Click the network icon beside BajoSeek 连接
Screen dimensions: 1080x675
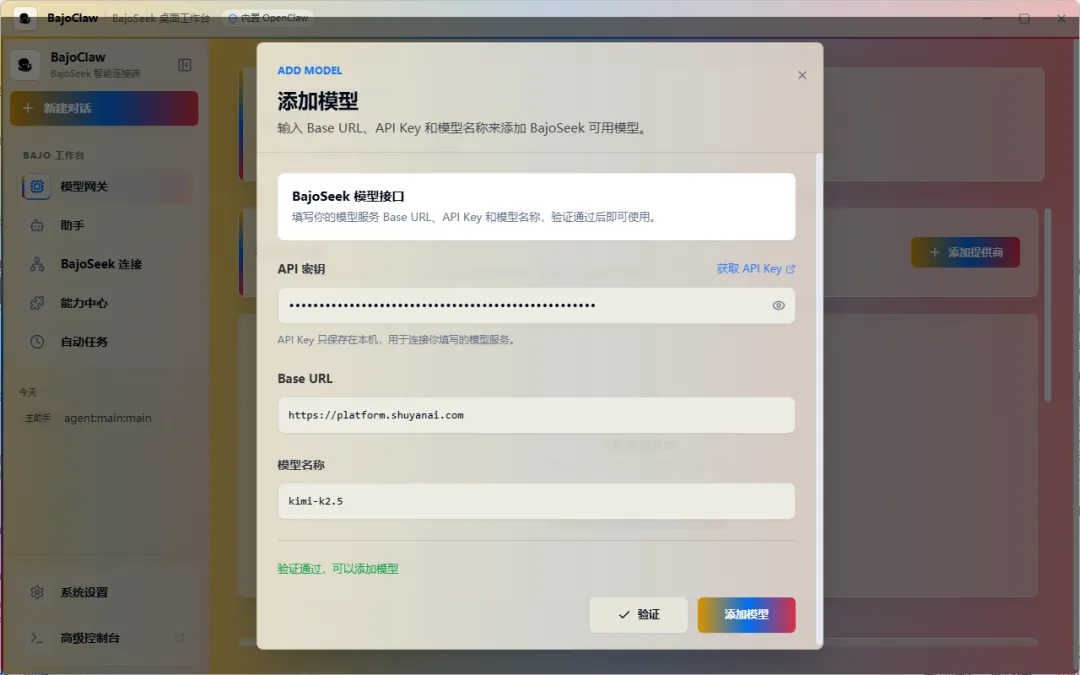37,264
